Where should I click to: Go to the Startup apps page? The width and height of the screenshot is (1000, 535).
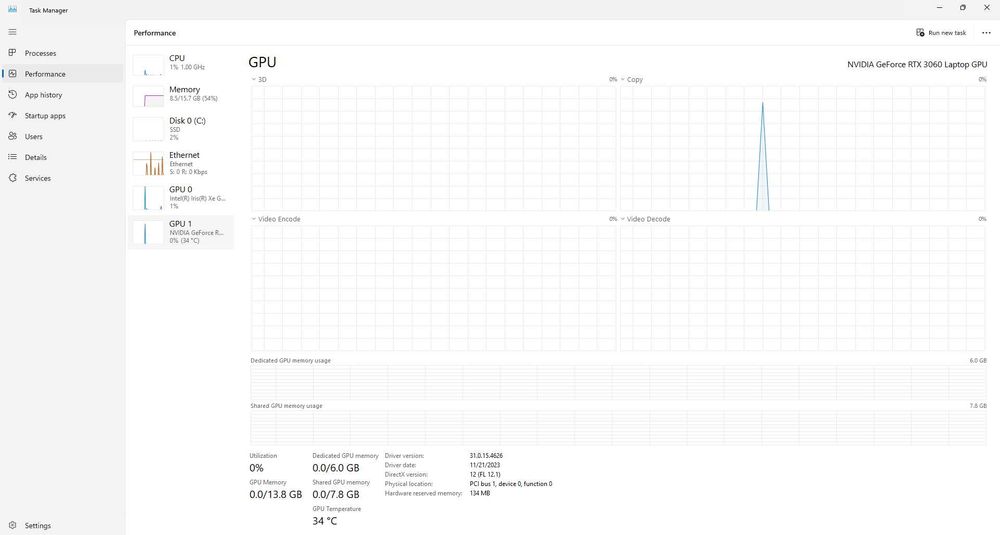tap(62, 115)
